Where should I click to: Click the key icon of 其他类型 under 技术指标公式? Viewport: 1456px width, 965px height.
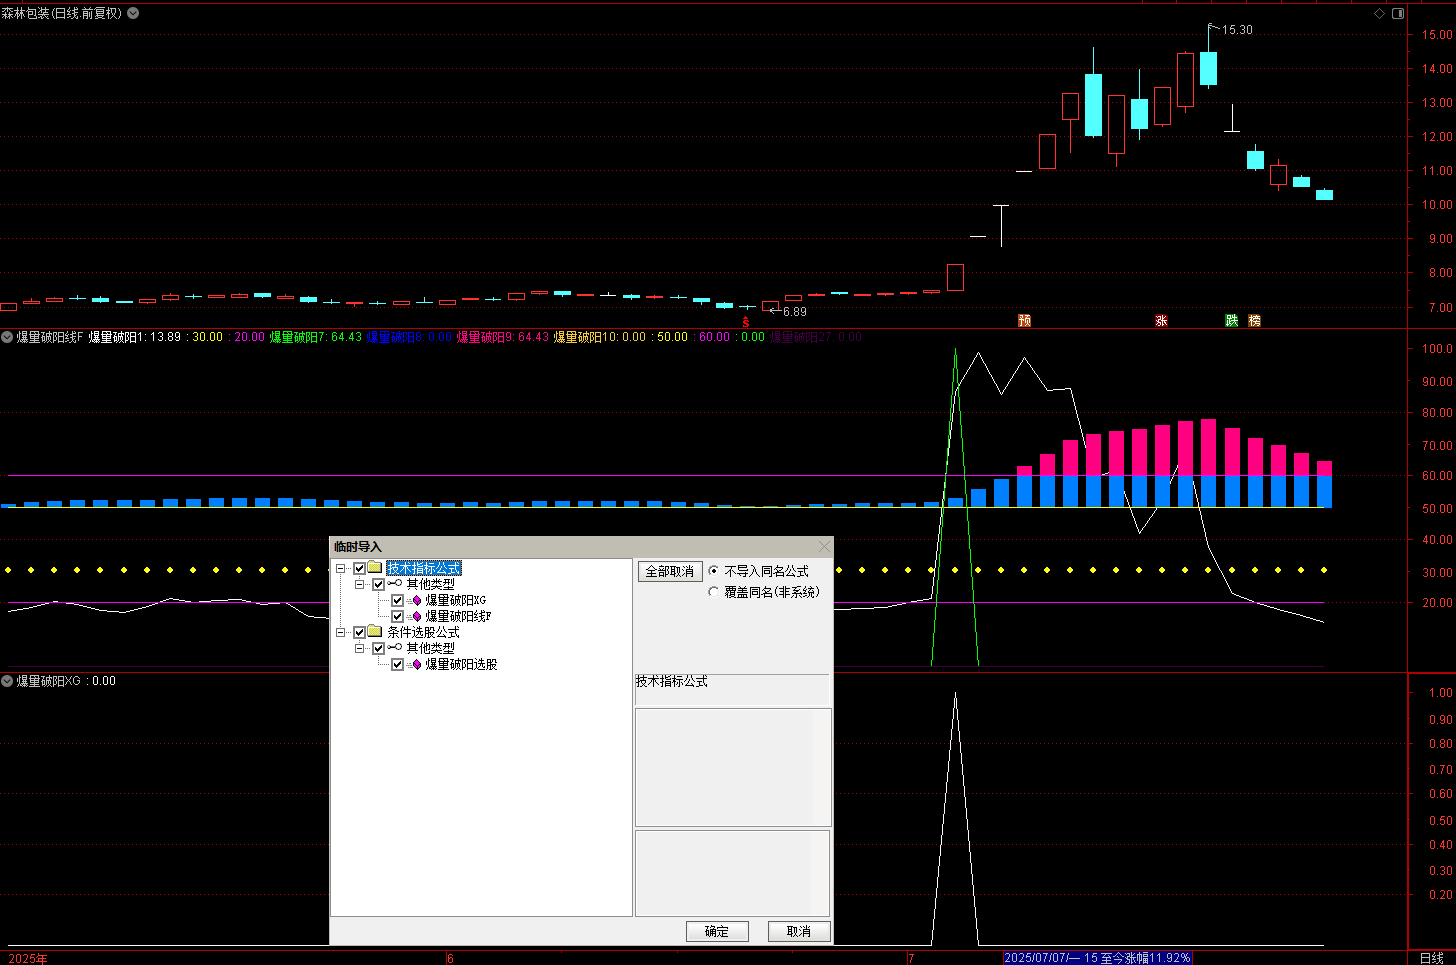[x=395, y=584]
